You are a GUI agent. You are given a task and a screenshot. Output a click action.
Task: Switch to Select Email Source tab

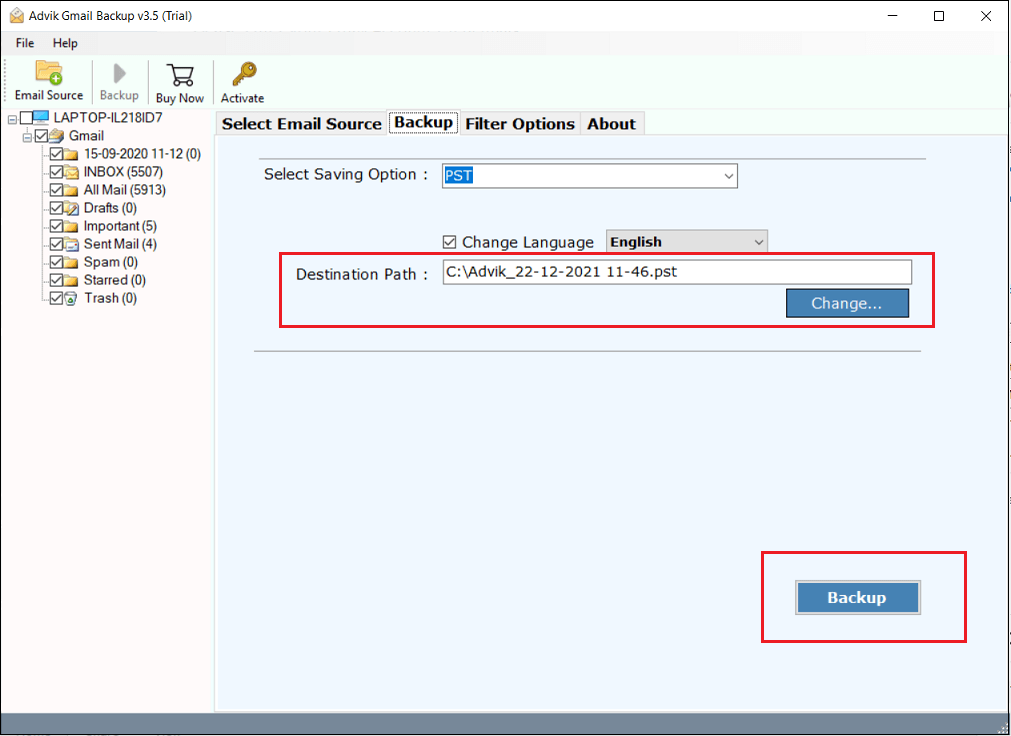[302, 124]
